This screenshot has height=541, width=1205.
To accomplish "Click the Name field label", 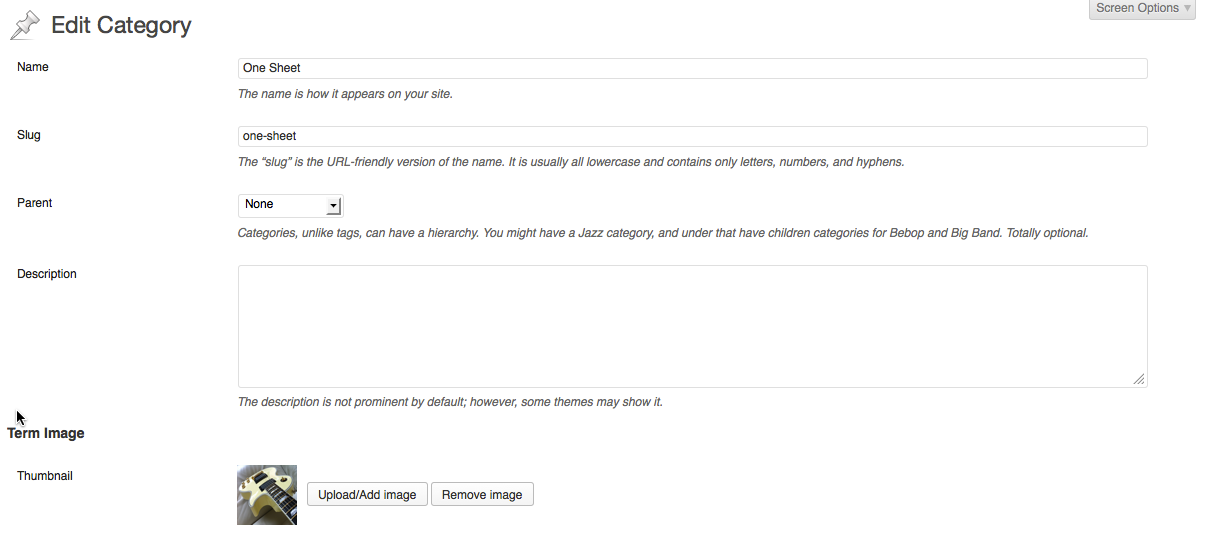I will click(33, 67).
